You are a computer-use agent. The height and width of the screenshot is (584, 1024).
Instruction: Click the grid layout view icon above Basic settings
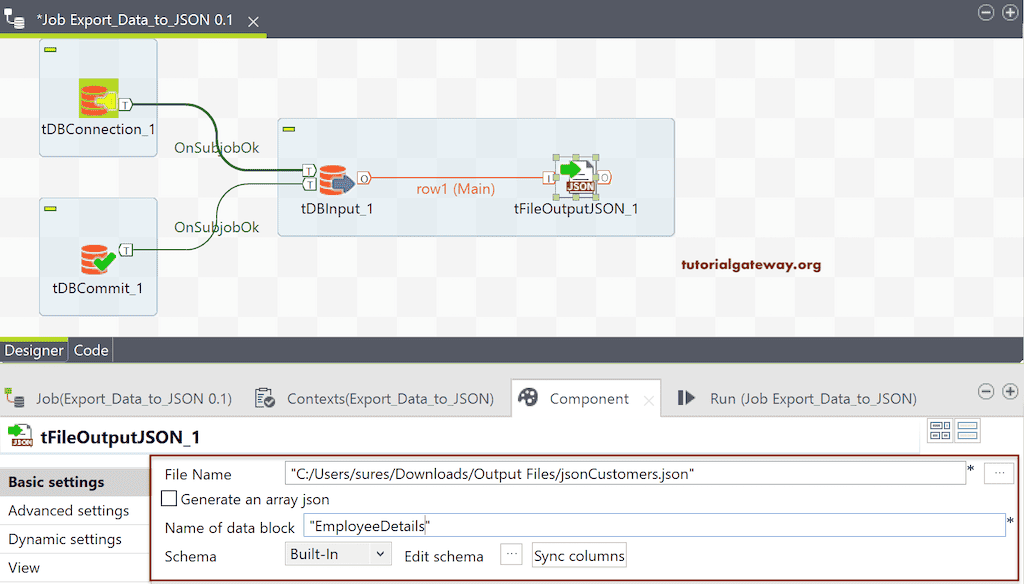[941, 431]
